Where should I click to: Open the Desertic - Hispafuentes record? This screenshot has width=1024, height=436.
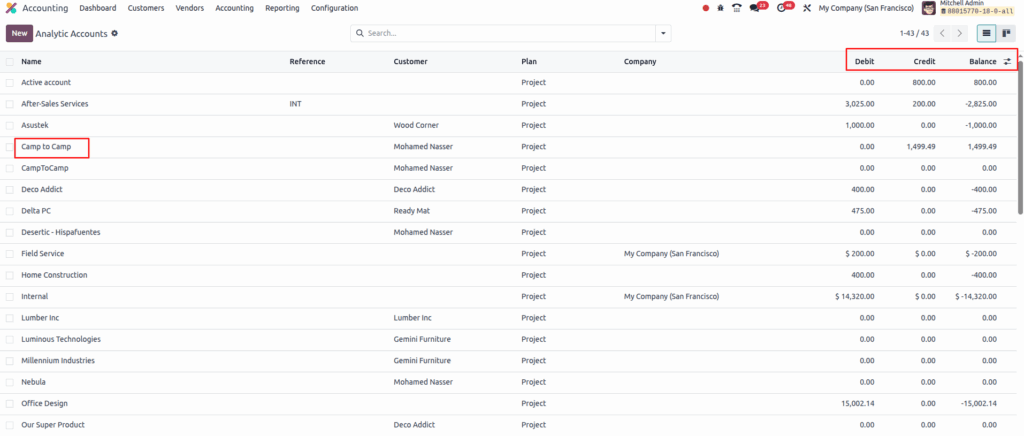pos(61,232)
